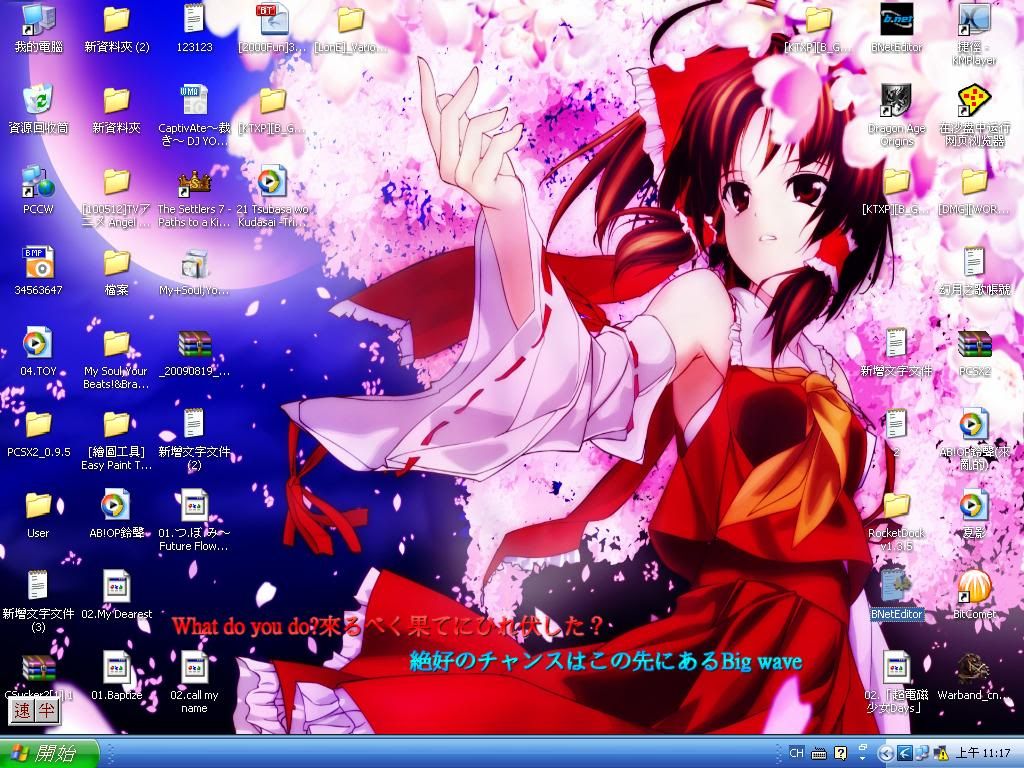This screenshot has width=1024, height=768.
Task: Launch the PCCW network shortcut
Action: pos(38,183)
